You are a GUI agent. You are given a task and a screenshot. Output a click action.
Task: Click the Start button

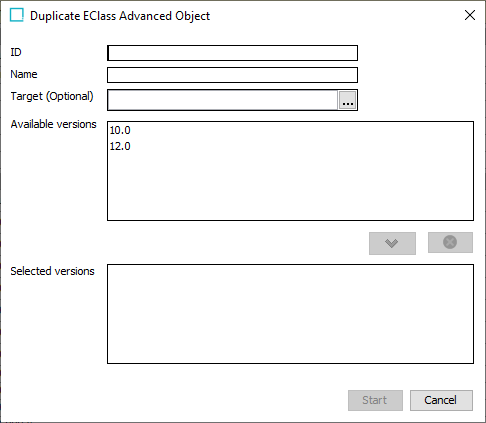point(375,400)
